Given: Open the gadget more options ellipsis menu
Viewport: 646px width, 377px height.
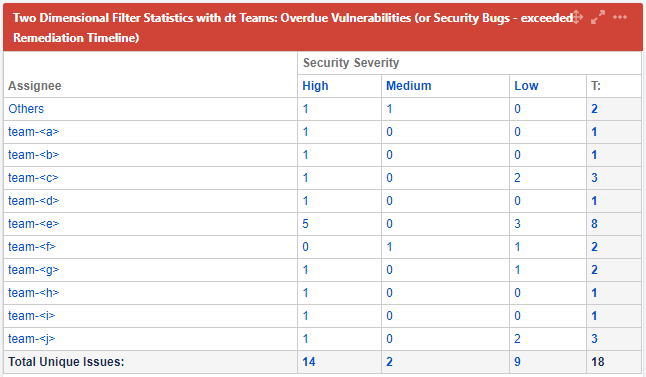Looking at the screenshot, I should (620, 17).
